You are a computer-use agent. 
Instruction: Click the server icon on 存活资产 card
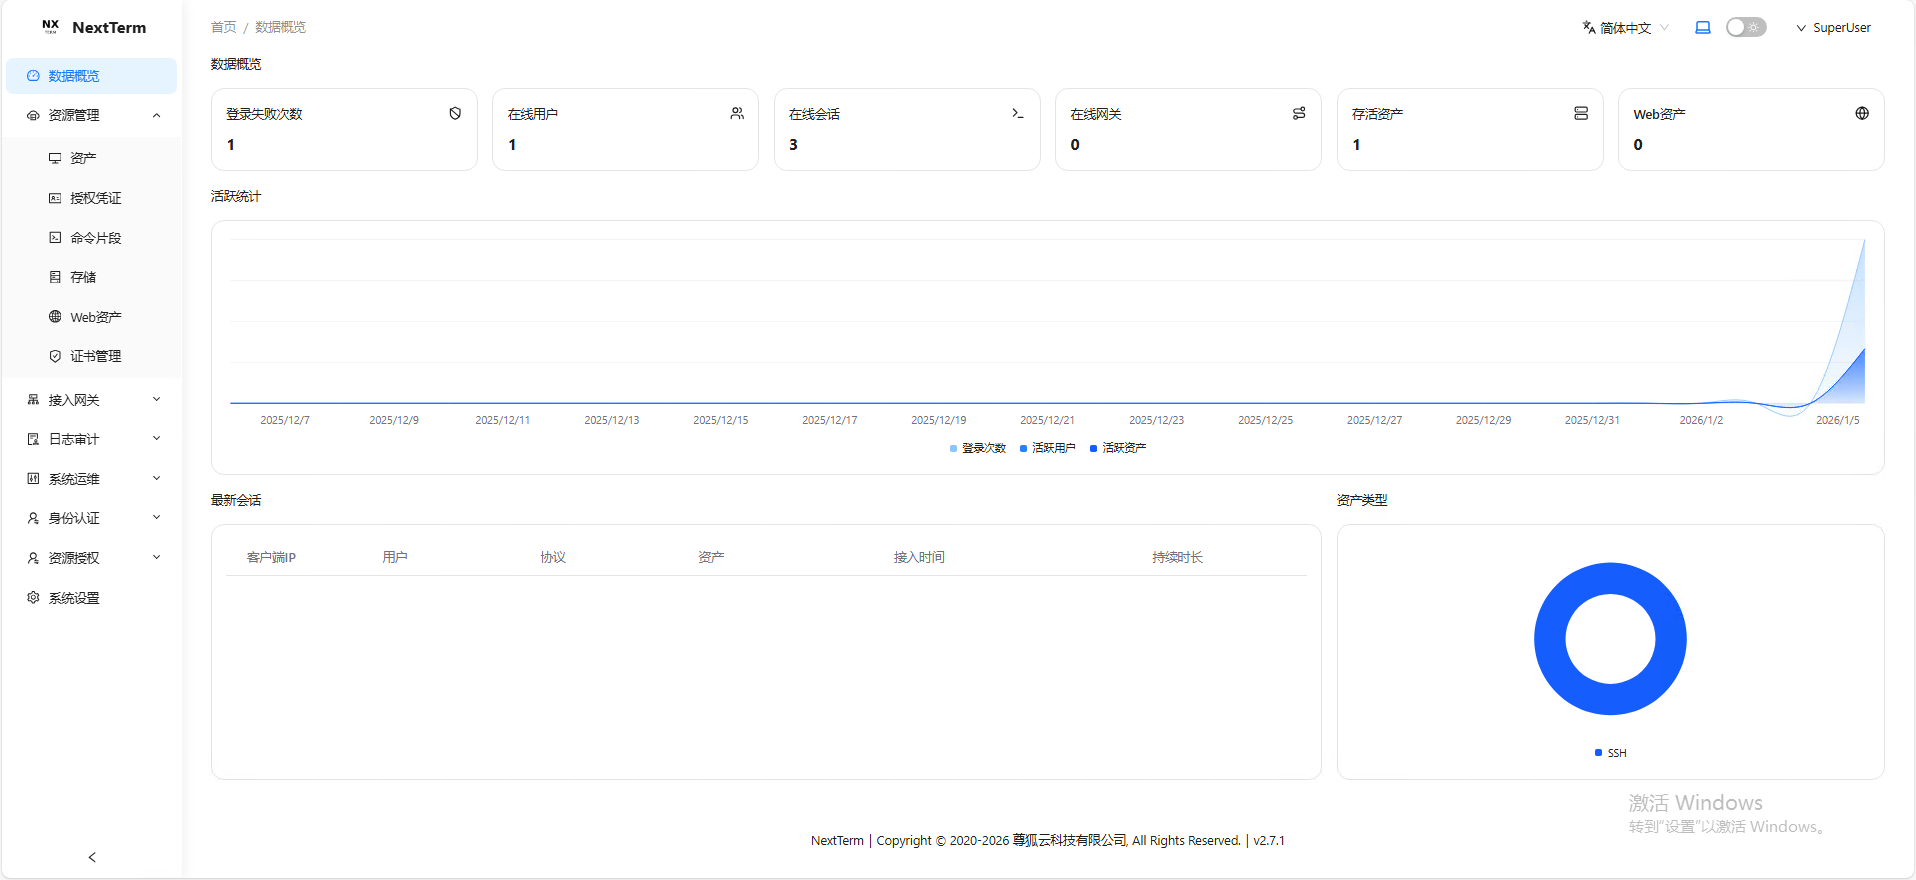(1581, 114)
